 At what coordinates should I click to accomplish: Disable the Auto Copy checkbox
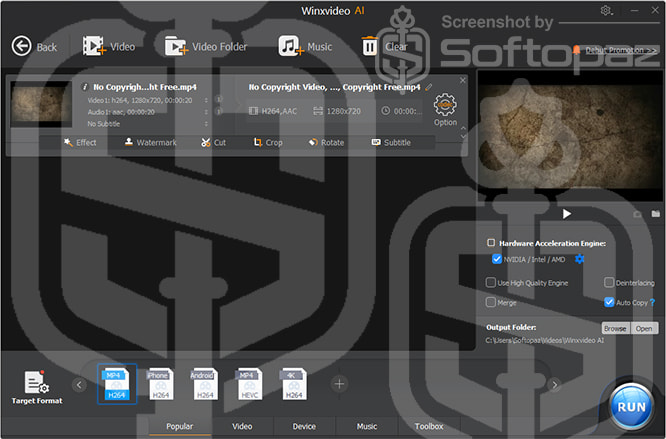[x=609, y=302]
